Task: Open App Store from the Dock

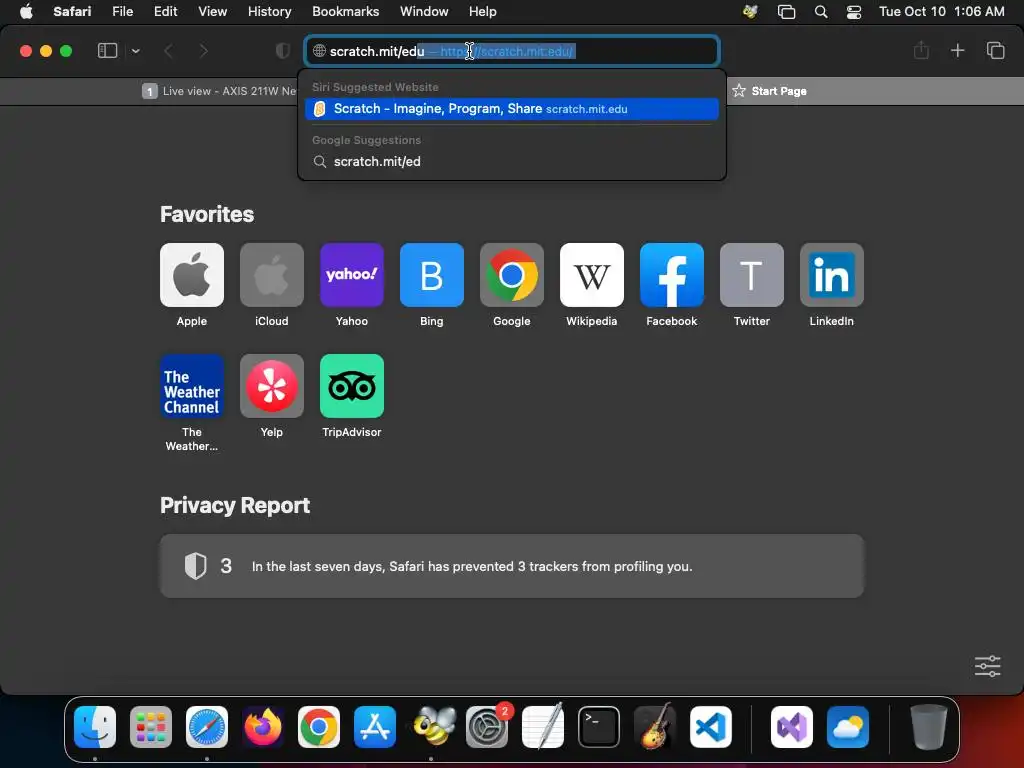Action: (x=375, y=727)
